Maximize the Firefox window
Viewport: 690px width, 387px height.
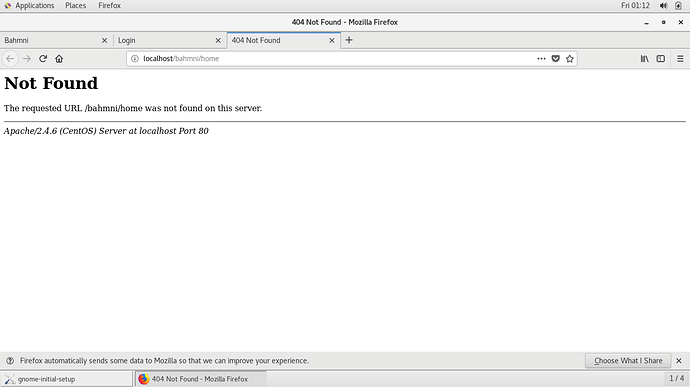click(x=664, y=22)
